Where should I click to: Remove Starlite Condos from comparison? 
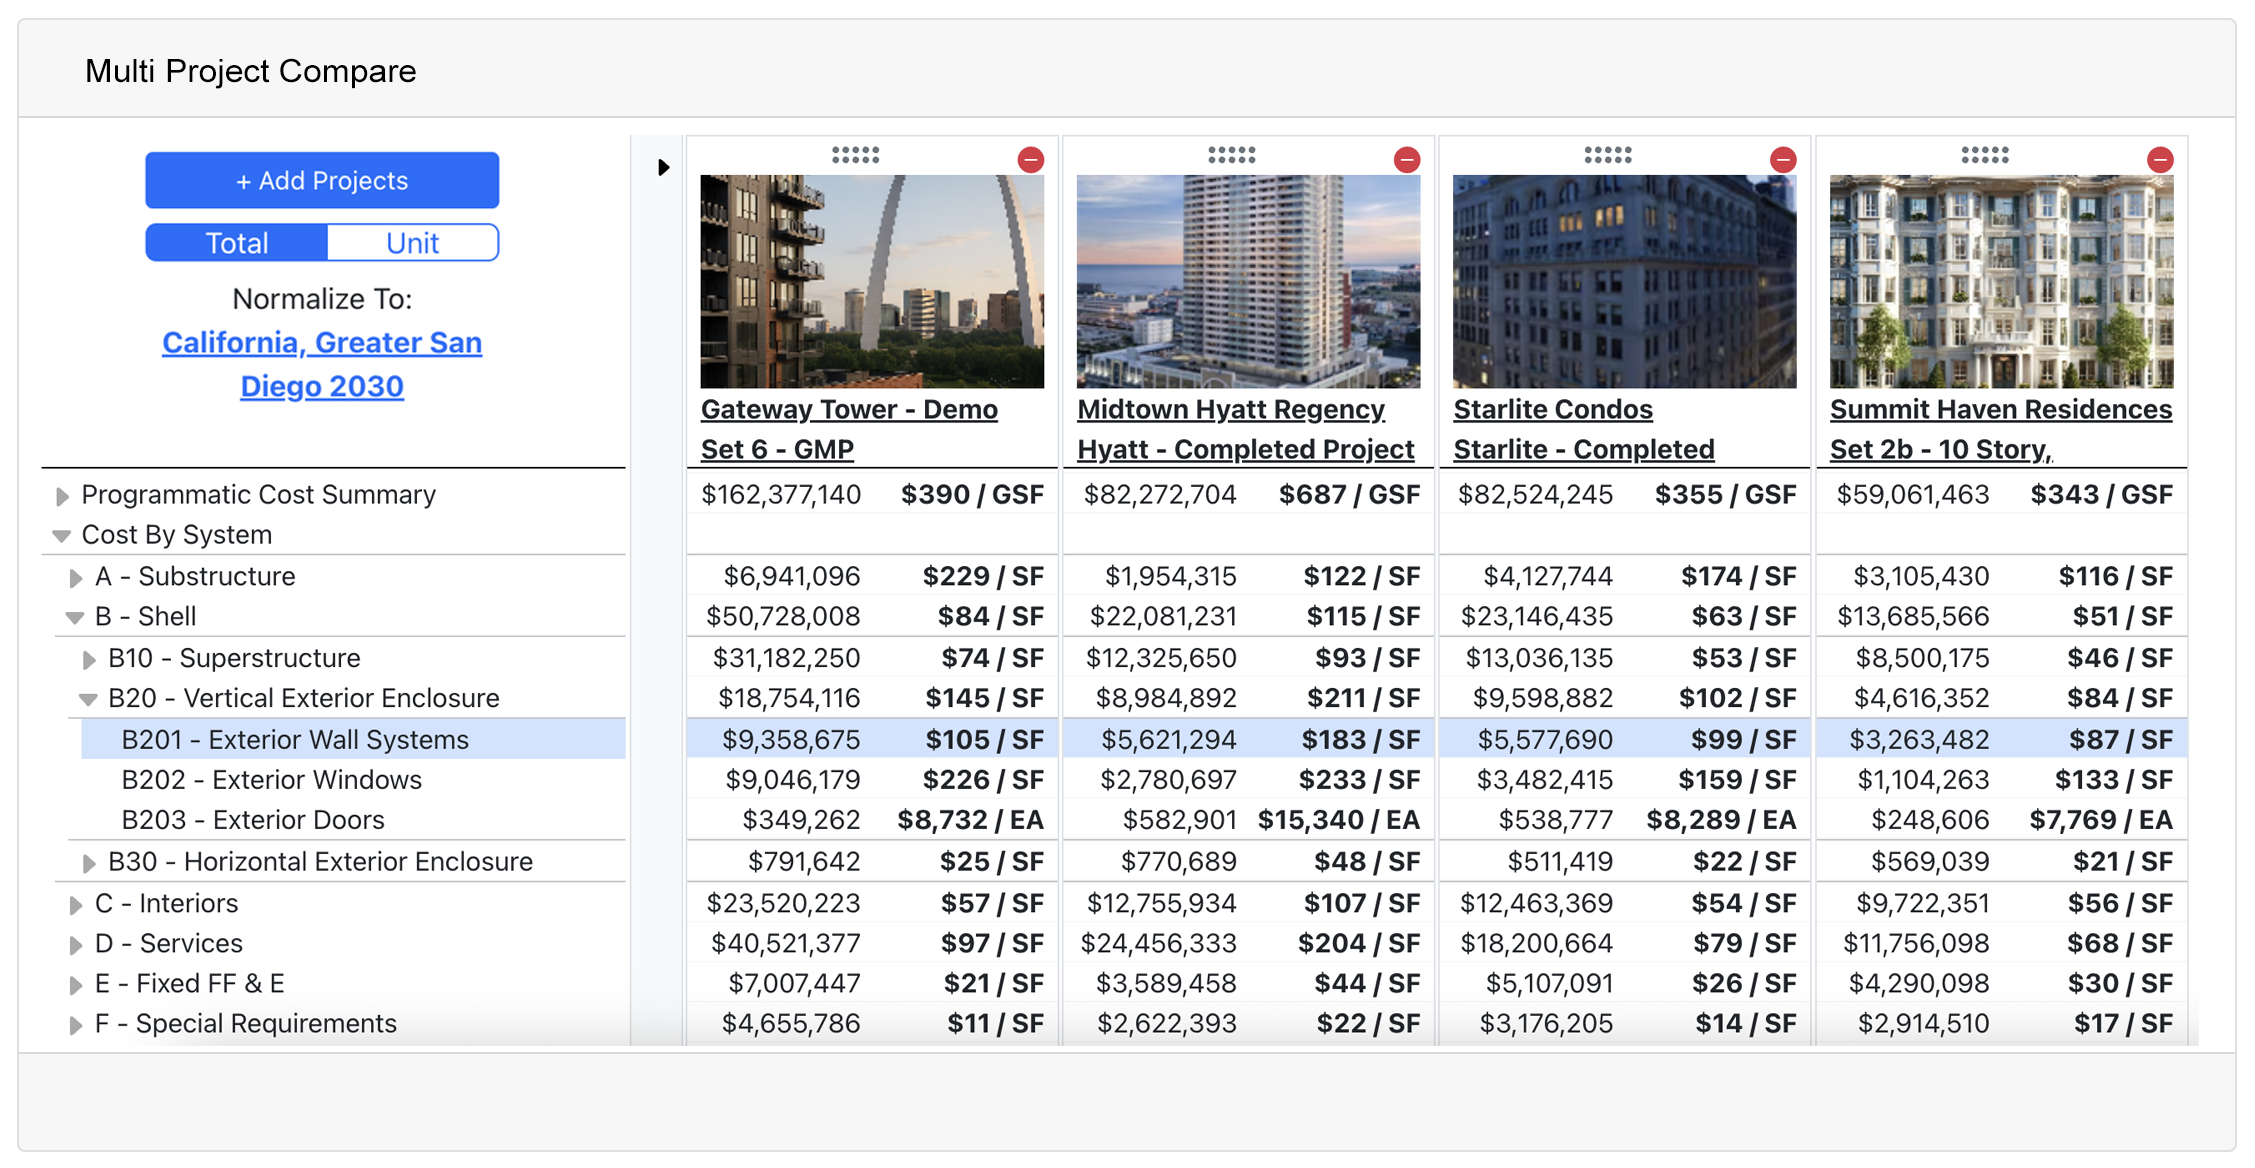point(1782,160)
